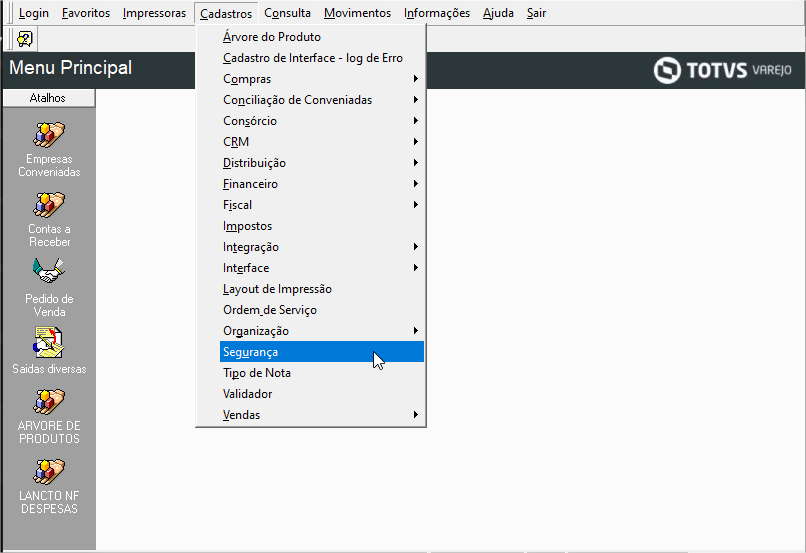
Task: Open the Informações menu
Action: point(437,13)
